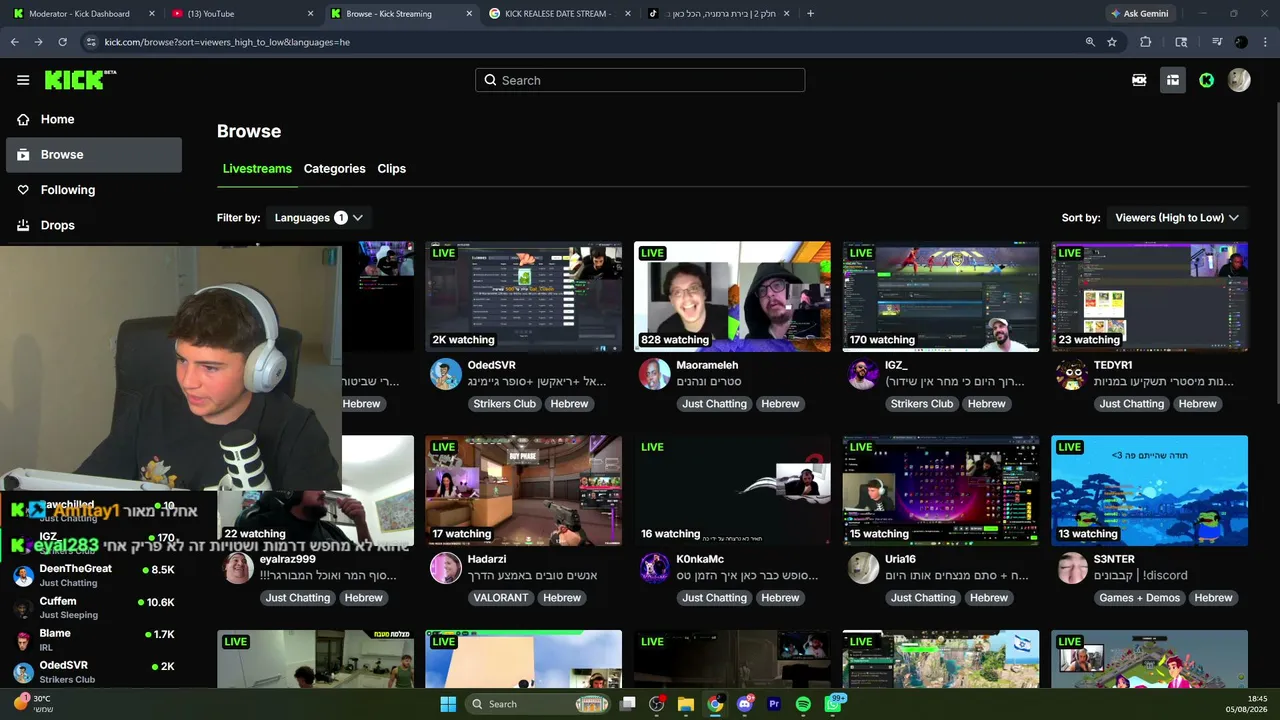The width and height of the screenshot is (1280, 720).
Task: Click Games + Demos tag under S3NTER
Action: tap(1140, 598)
